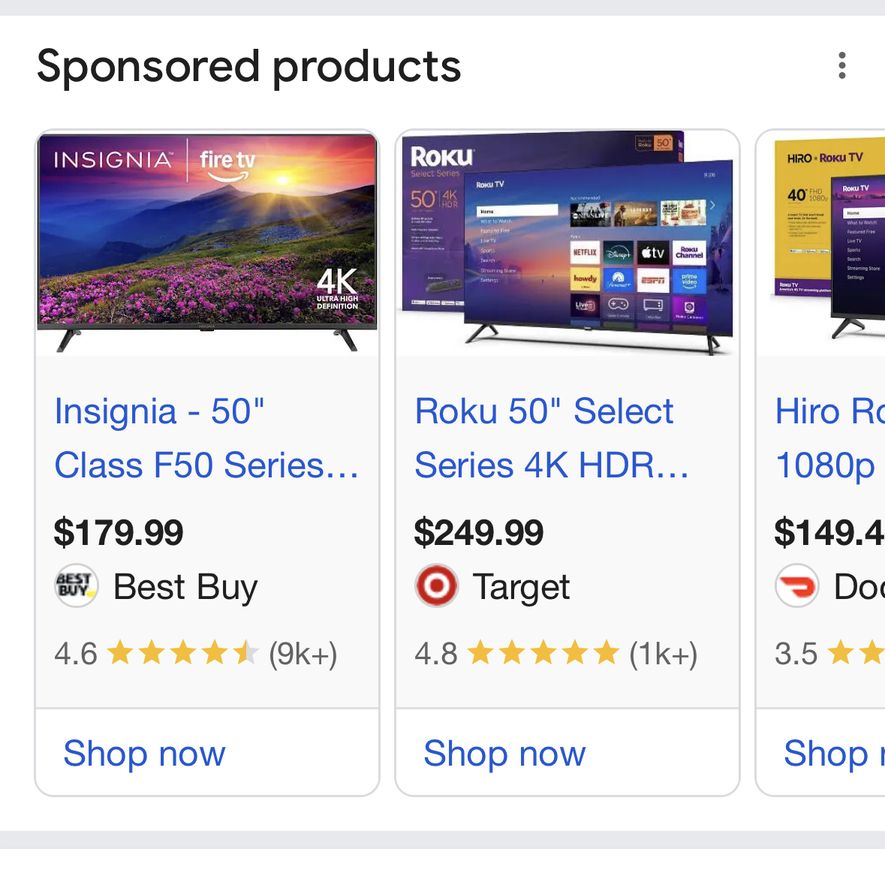Click the Best Buy store logo
The width and height of the screenshot is (885, 885).
[x=76, y=587]
